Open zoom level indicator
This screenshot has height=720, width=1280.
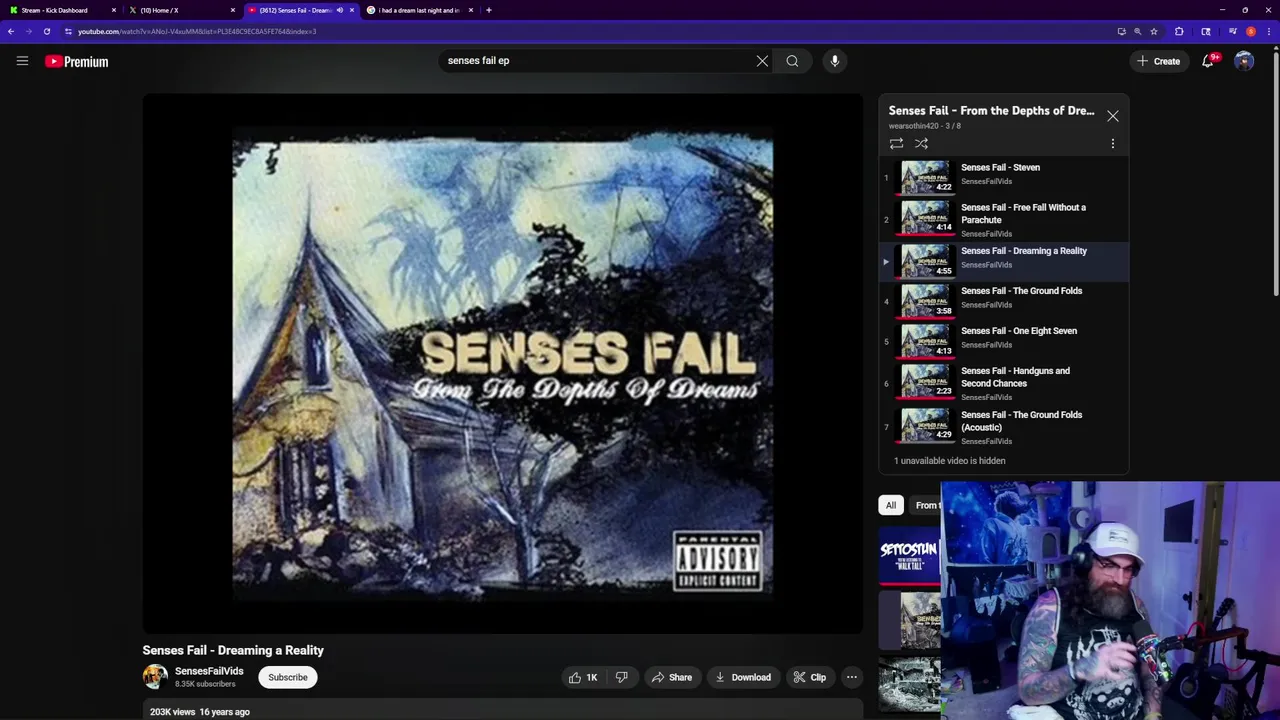coord(1137,31)
